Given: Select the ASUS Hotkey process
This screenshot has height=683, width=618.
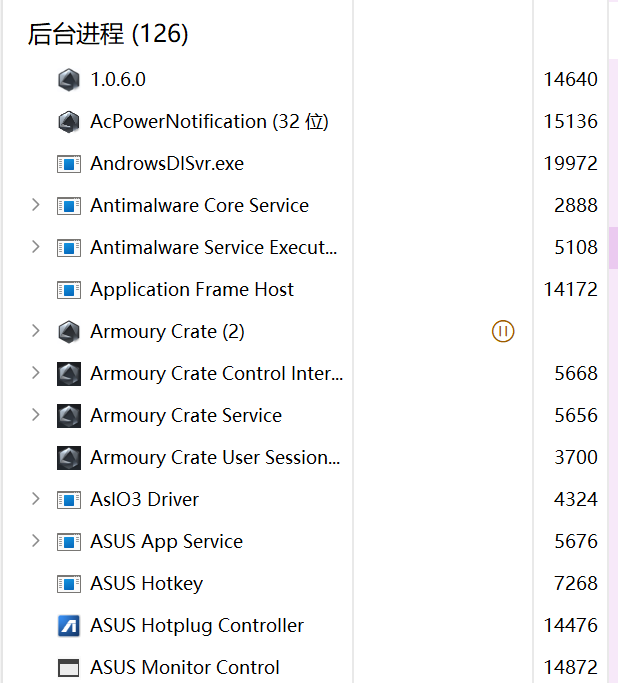Looking at the screenshot, I should point(146,584).
